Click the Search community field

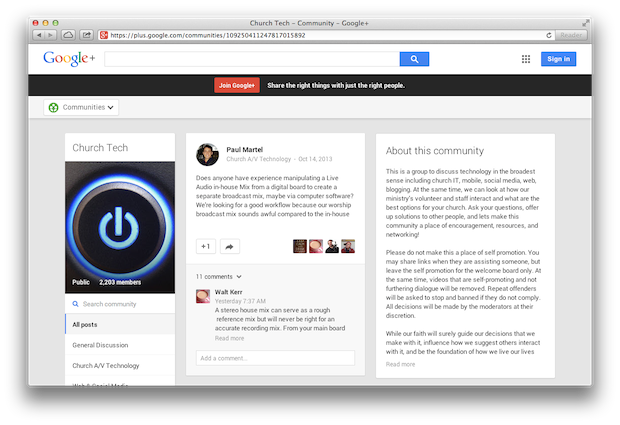click(x=120, y=304)
